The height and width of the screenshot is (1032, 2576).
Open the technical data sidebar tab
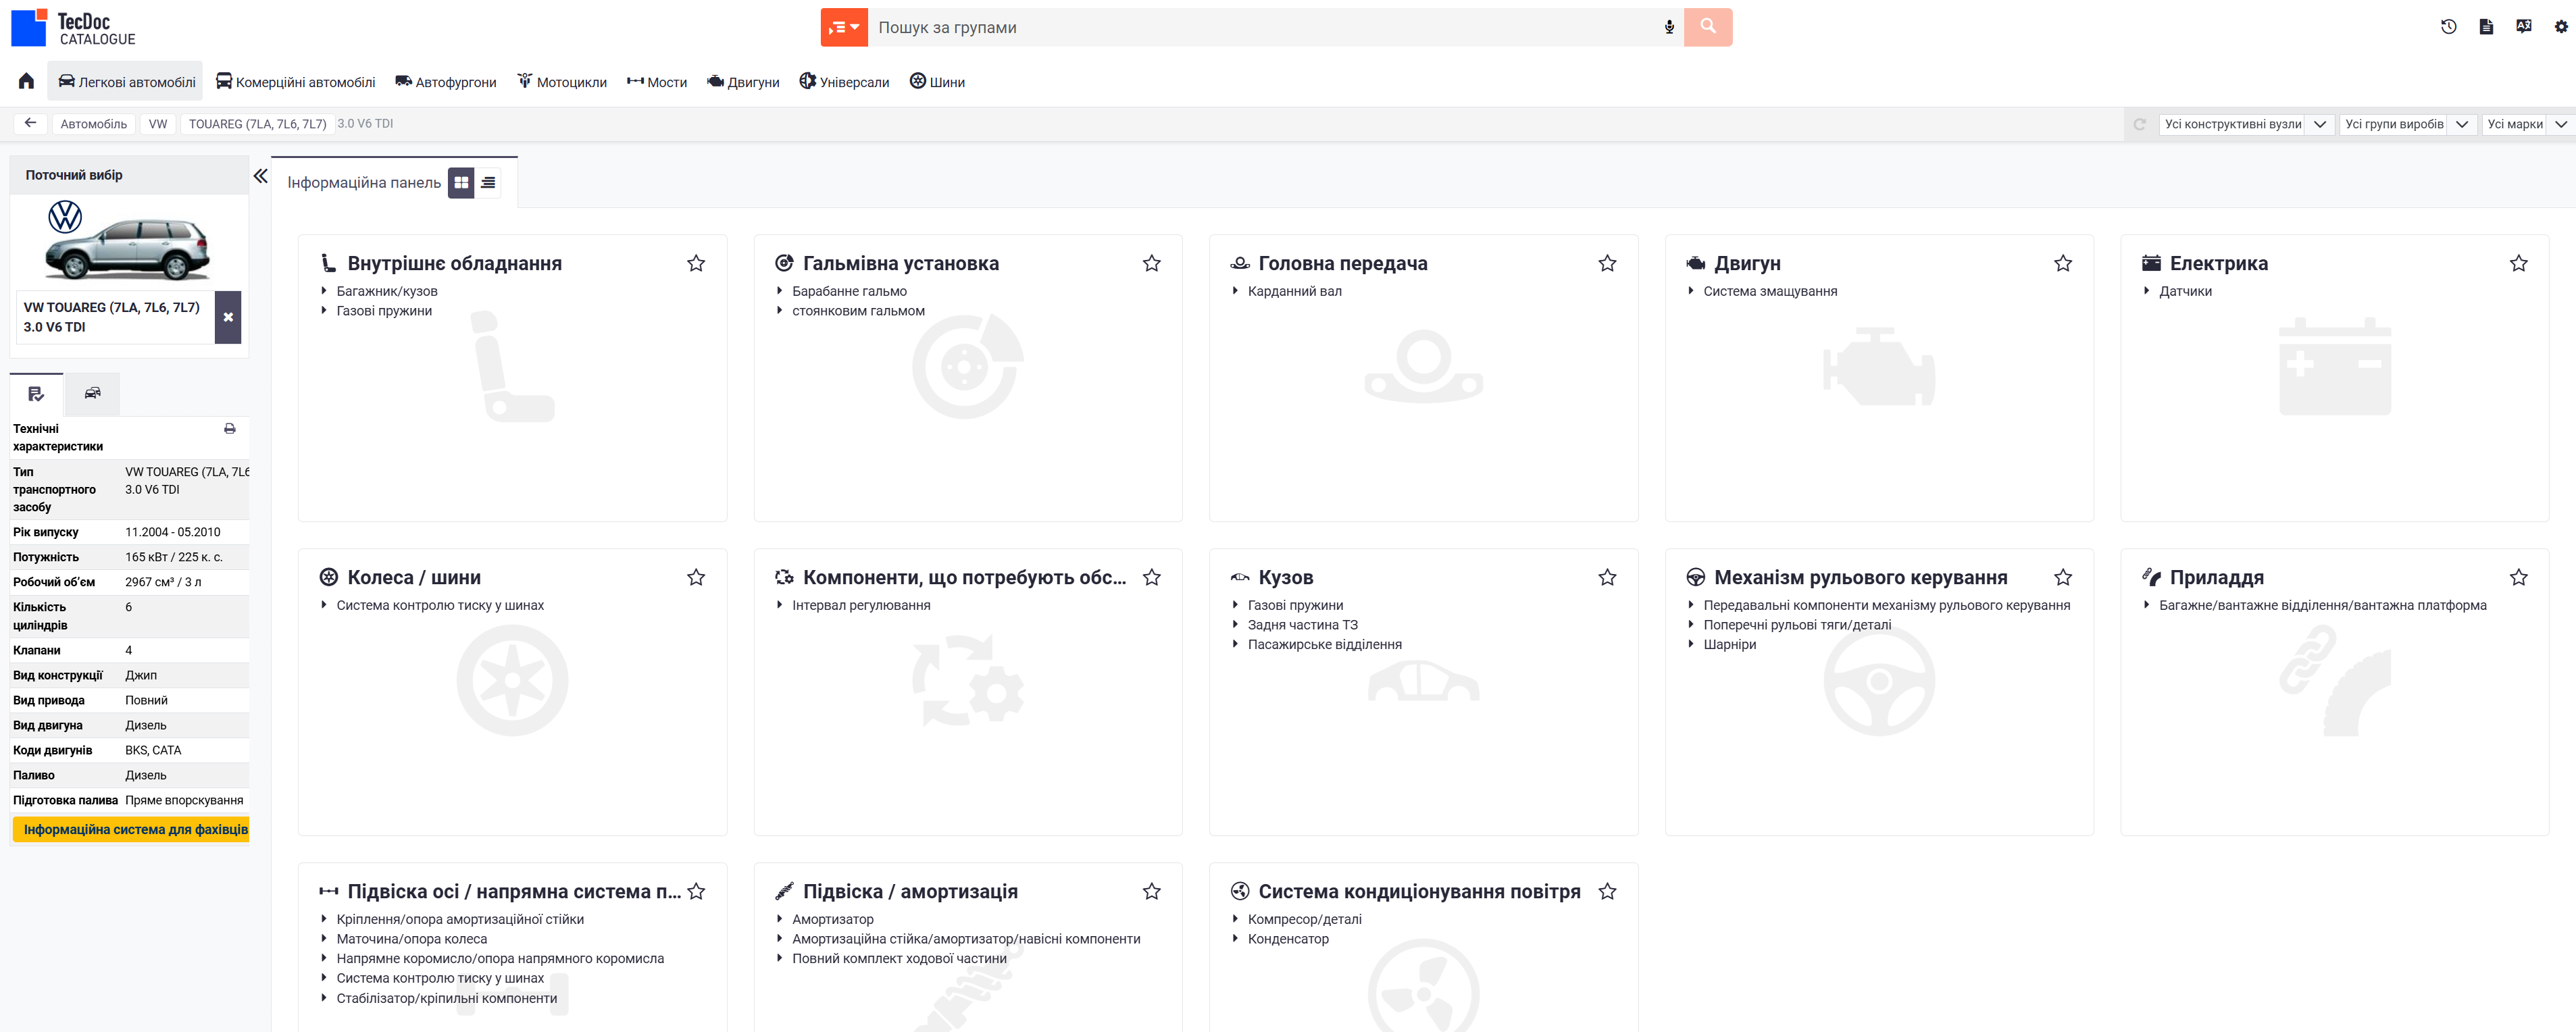click(x=36, y=394)
